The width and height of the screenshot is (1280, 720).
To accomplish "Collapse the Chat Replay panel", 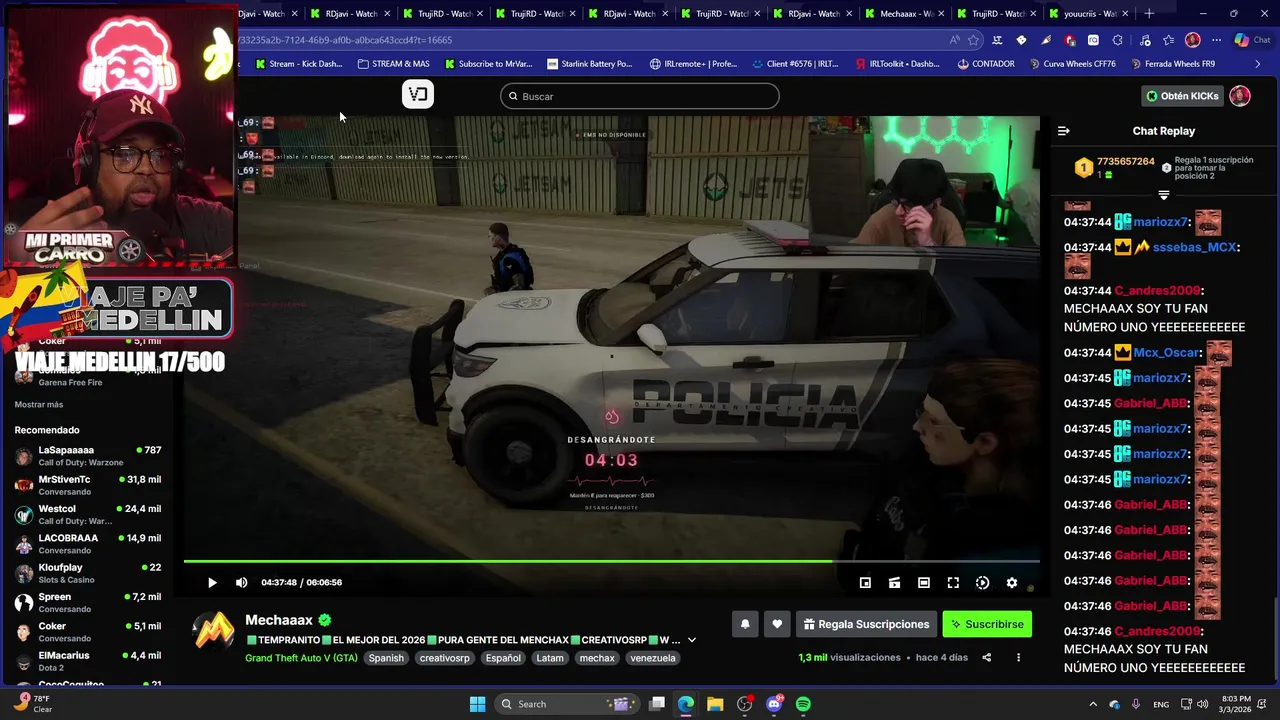I will pyautogui.click(x=1063, y=131).
